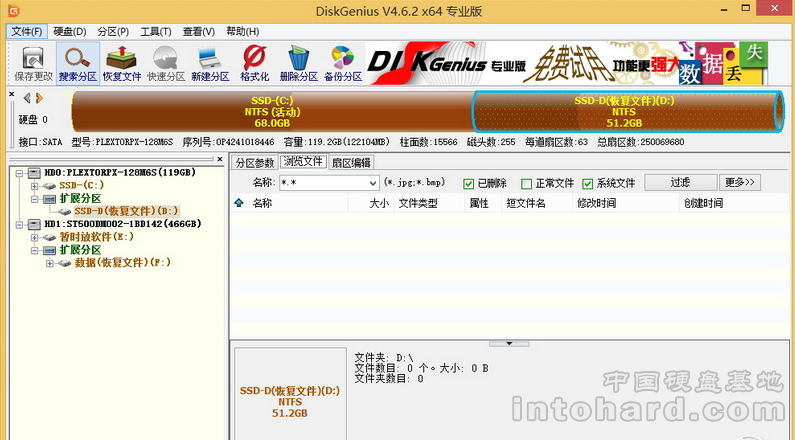Select SSD-(C:) in the disk tree
Image resolution: width=795 pixels, height=440 pixels.
[x=81, y=186]
